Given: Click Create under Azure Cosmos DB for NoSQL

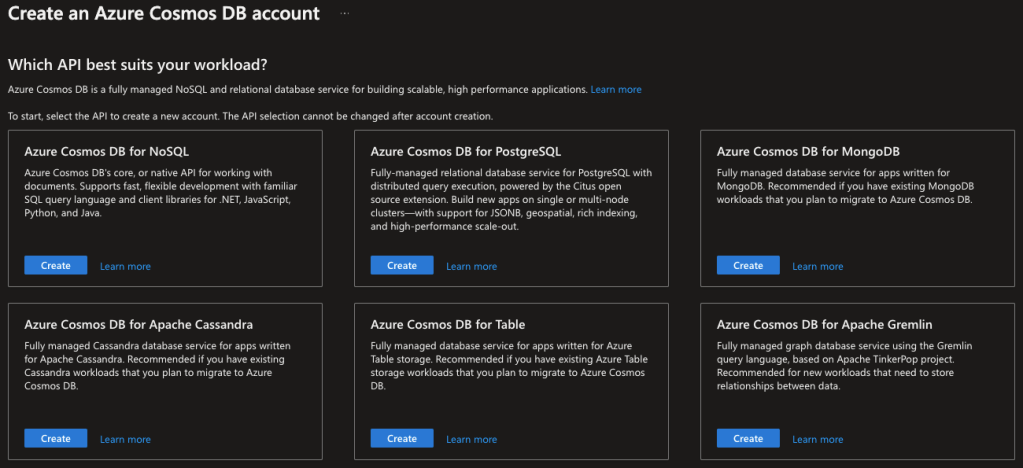Looking at the screenshot, I should click(x=56, y=266).
